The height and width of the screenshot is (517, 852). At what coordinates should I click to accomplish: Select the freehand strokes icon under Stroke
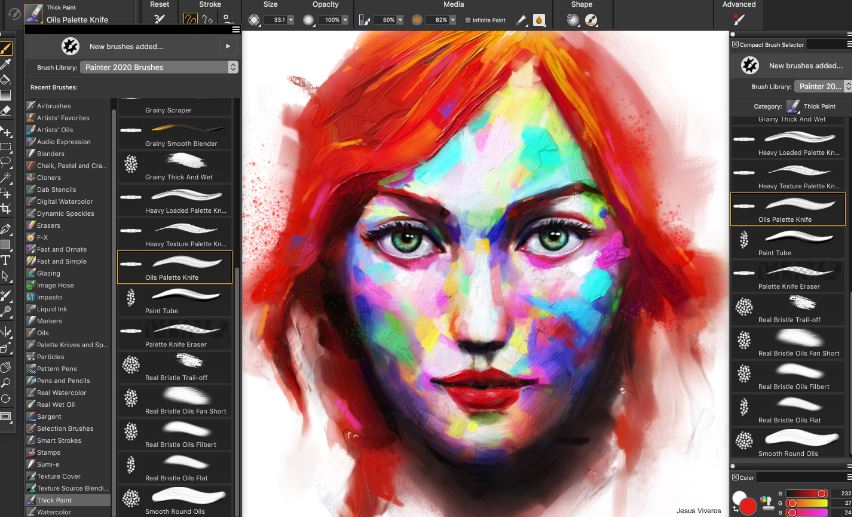pyautogui.click(x=190, y=20)
